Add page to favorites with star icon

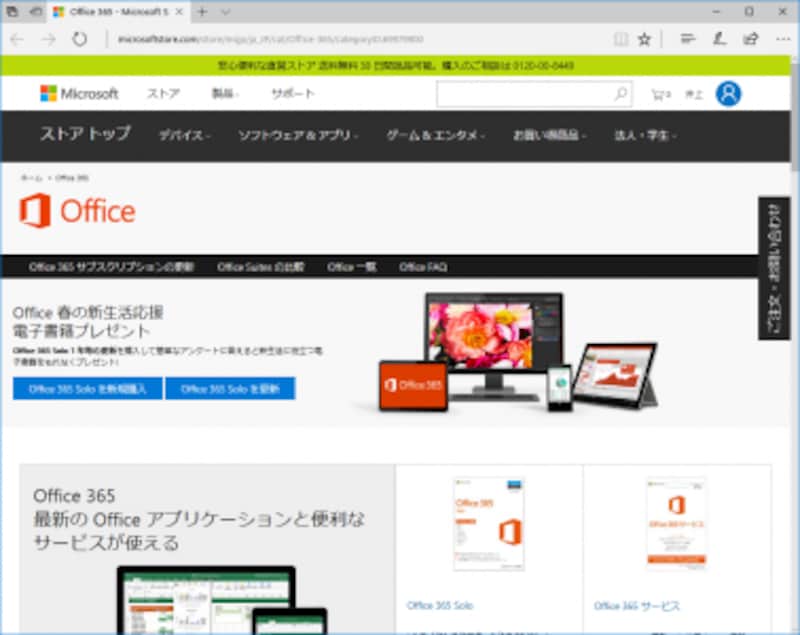coord(644,39)
